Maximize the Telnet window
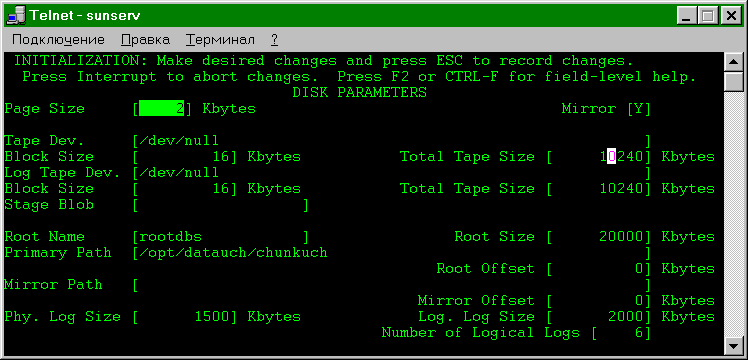The width and height of the screenshot is (748, 360). coord(708,17)
